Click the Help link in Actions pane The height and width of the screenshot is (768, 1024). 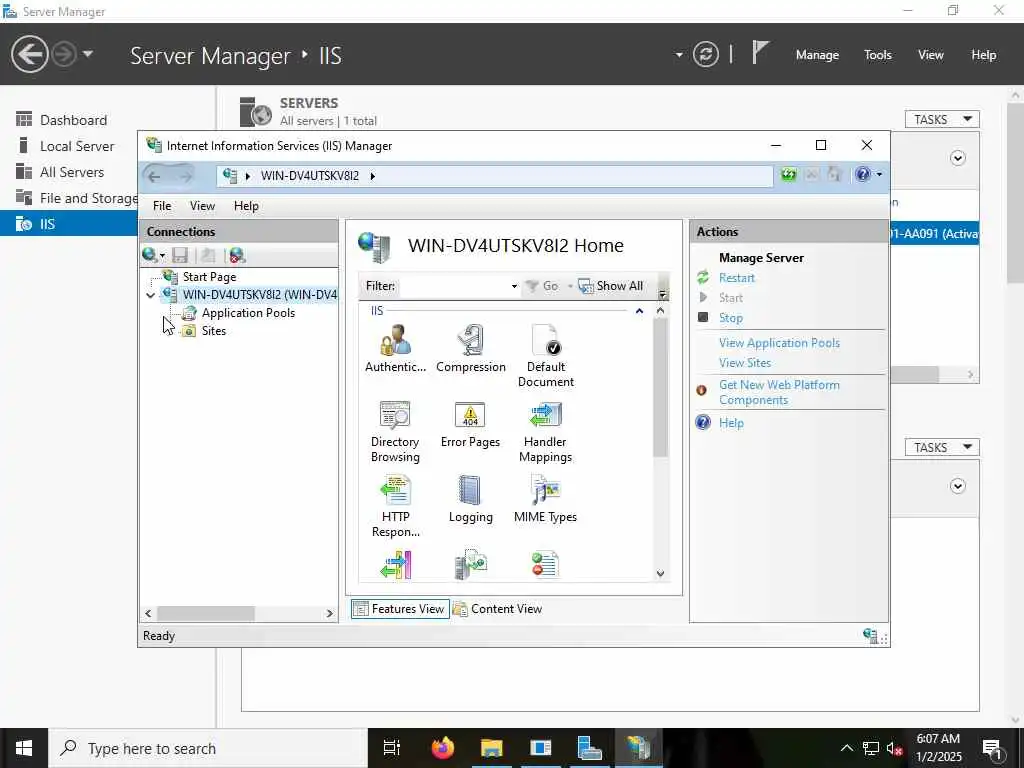(x=731, y=423)
